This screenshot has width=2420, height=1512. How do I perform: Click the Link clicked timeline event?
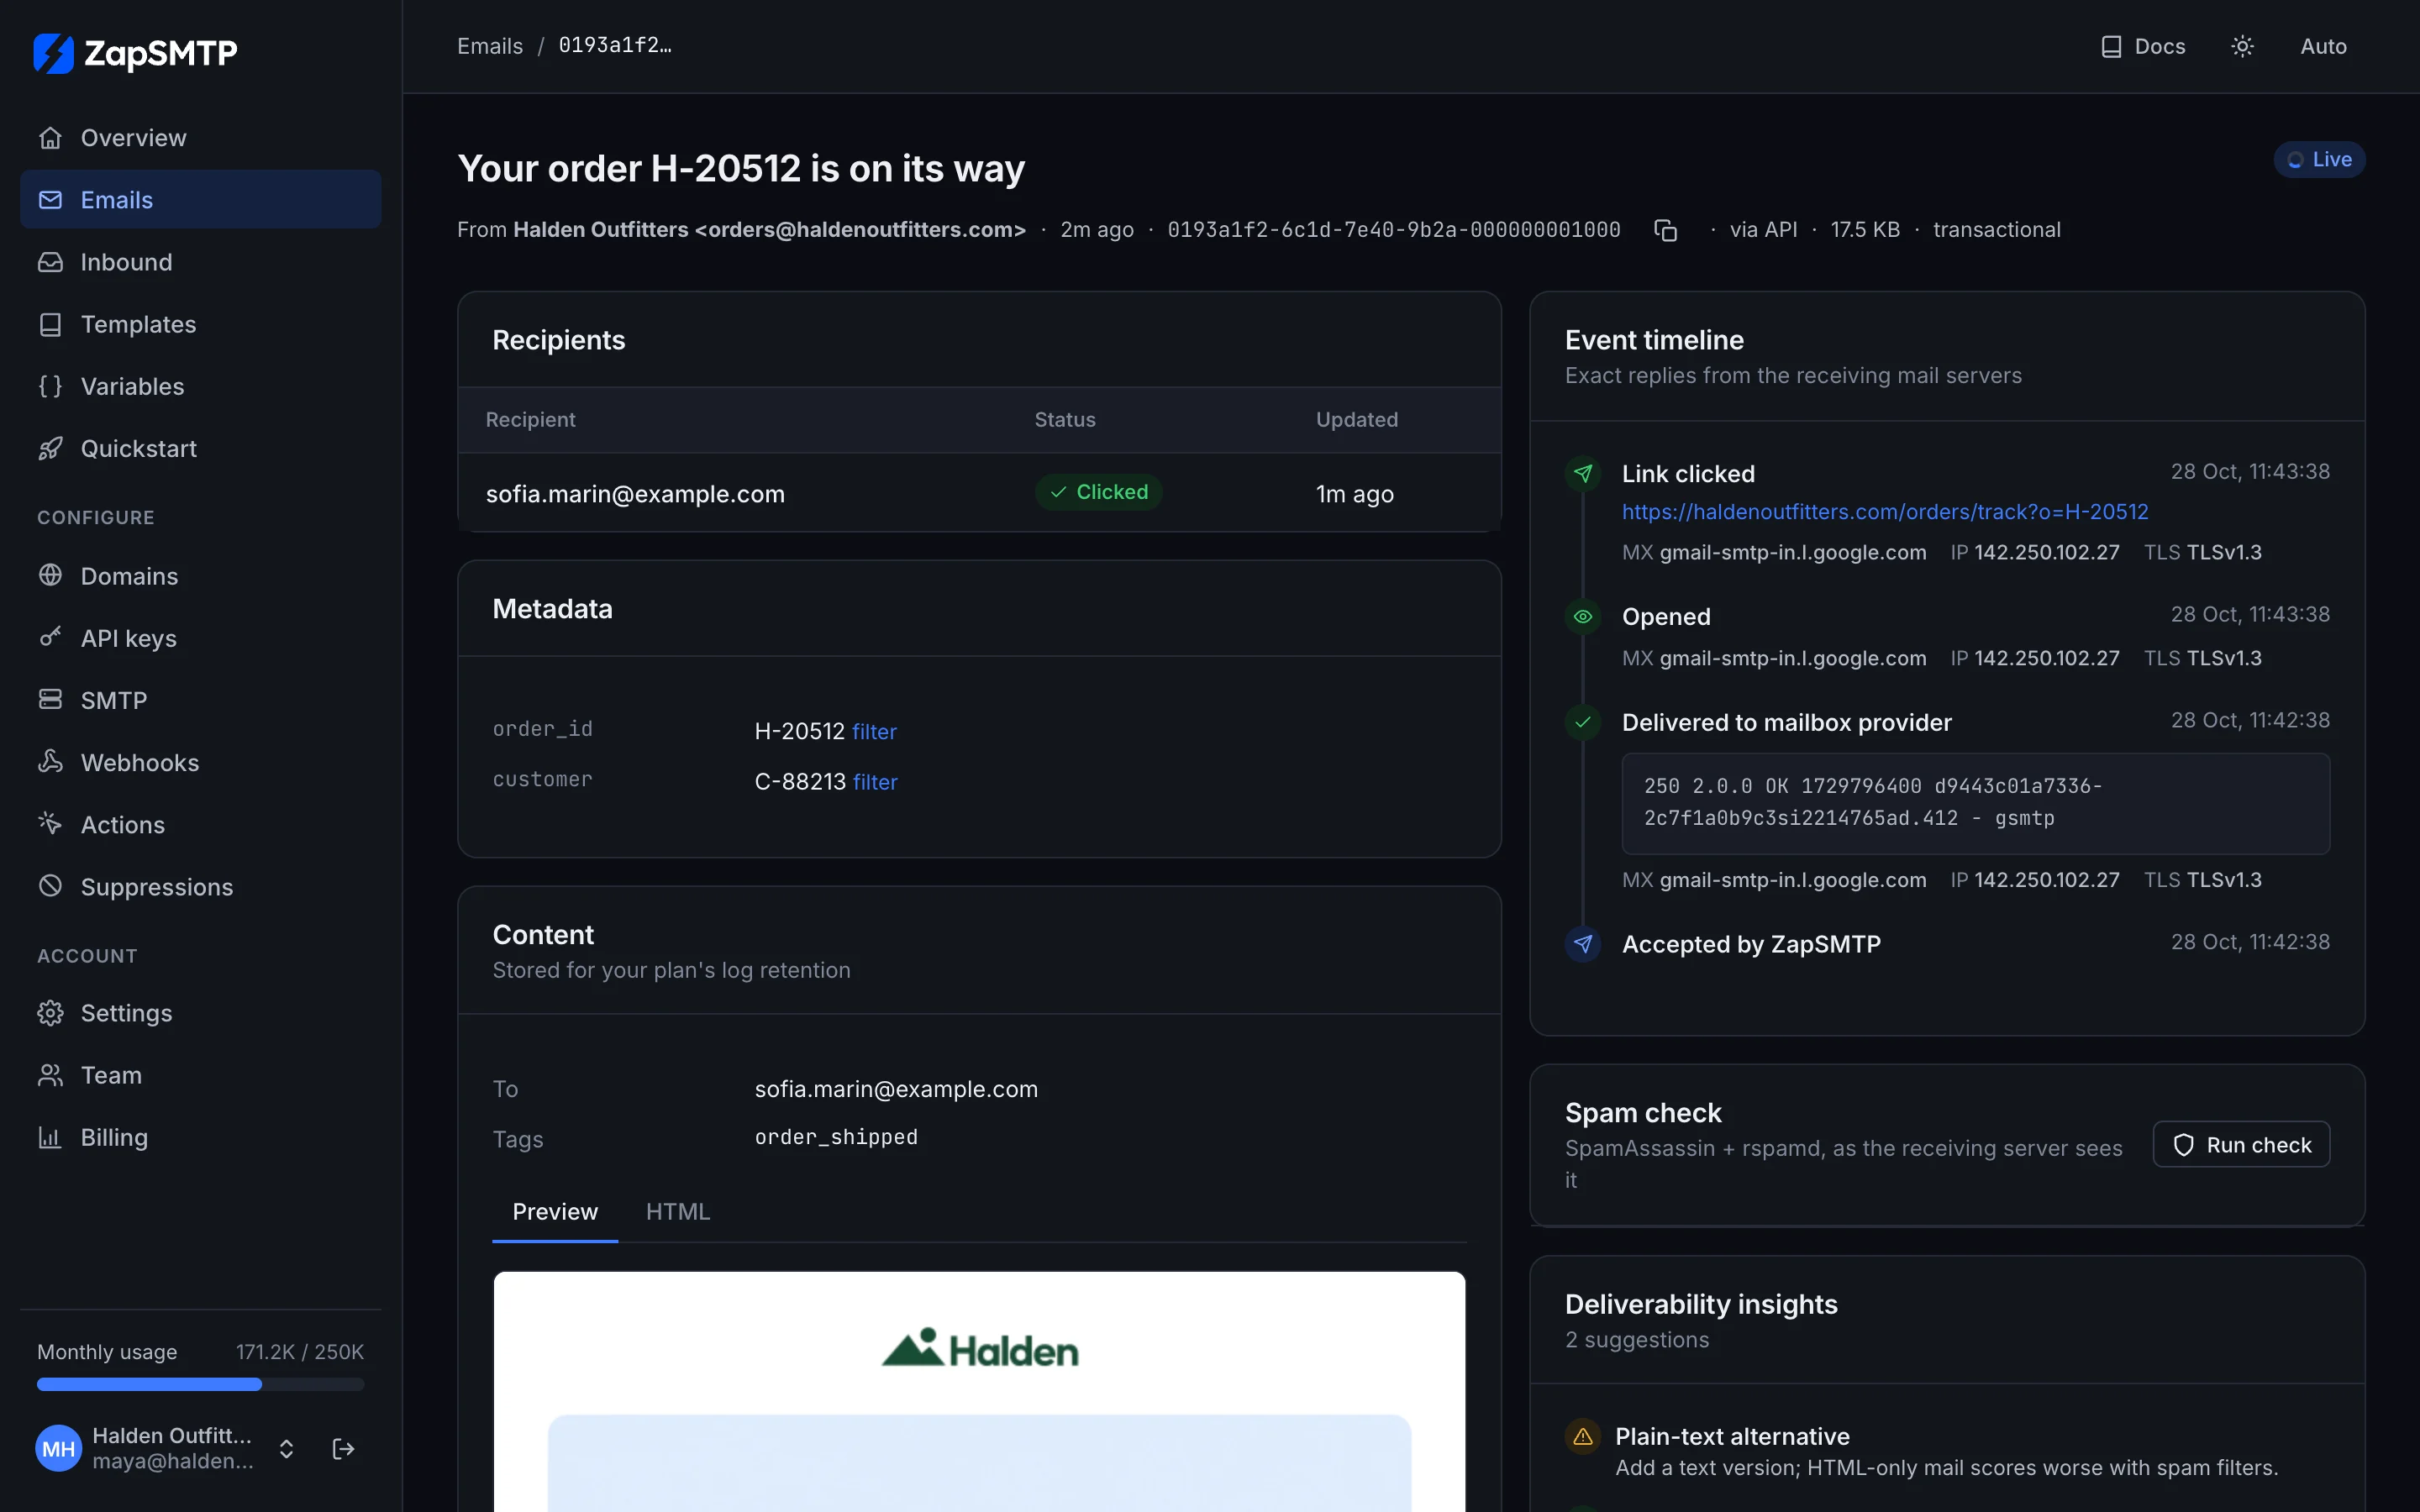(1688, 474)
